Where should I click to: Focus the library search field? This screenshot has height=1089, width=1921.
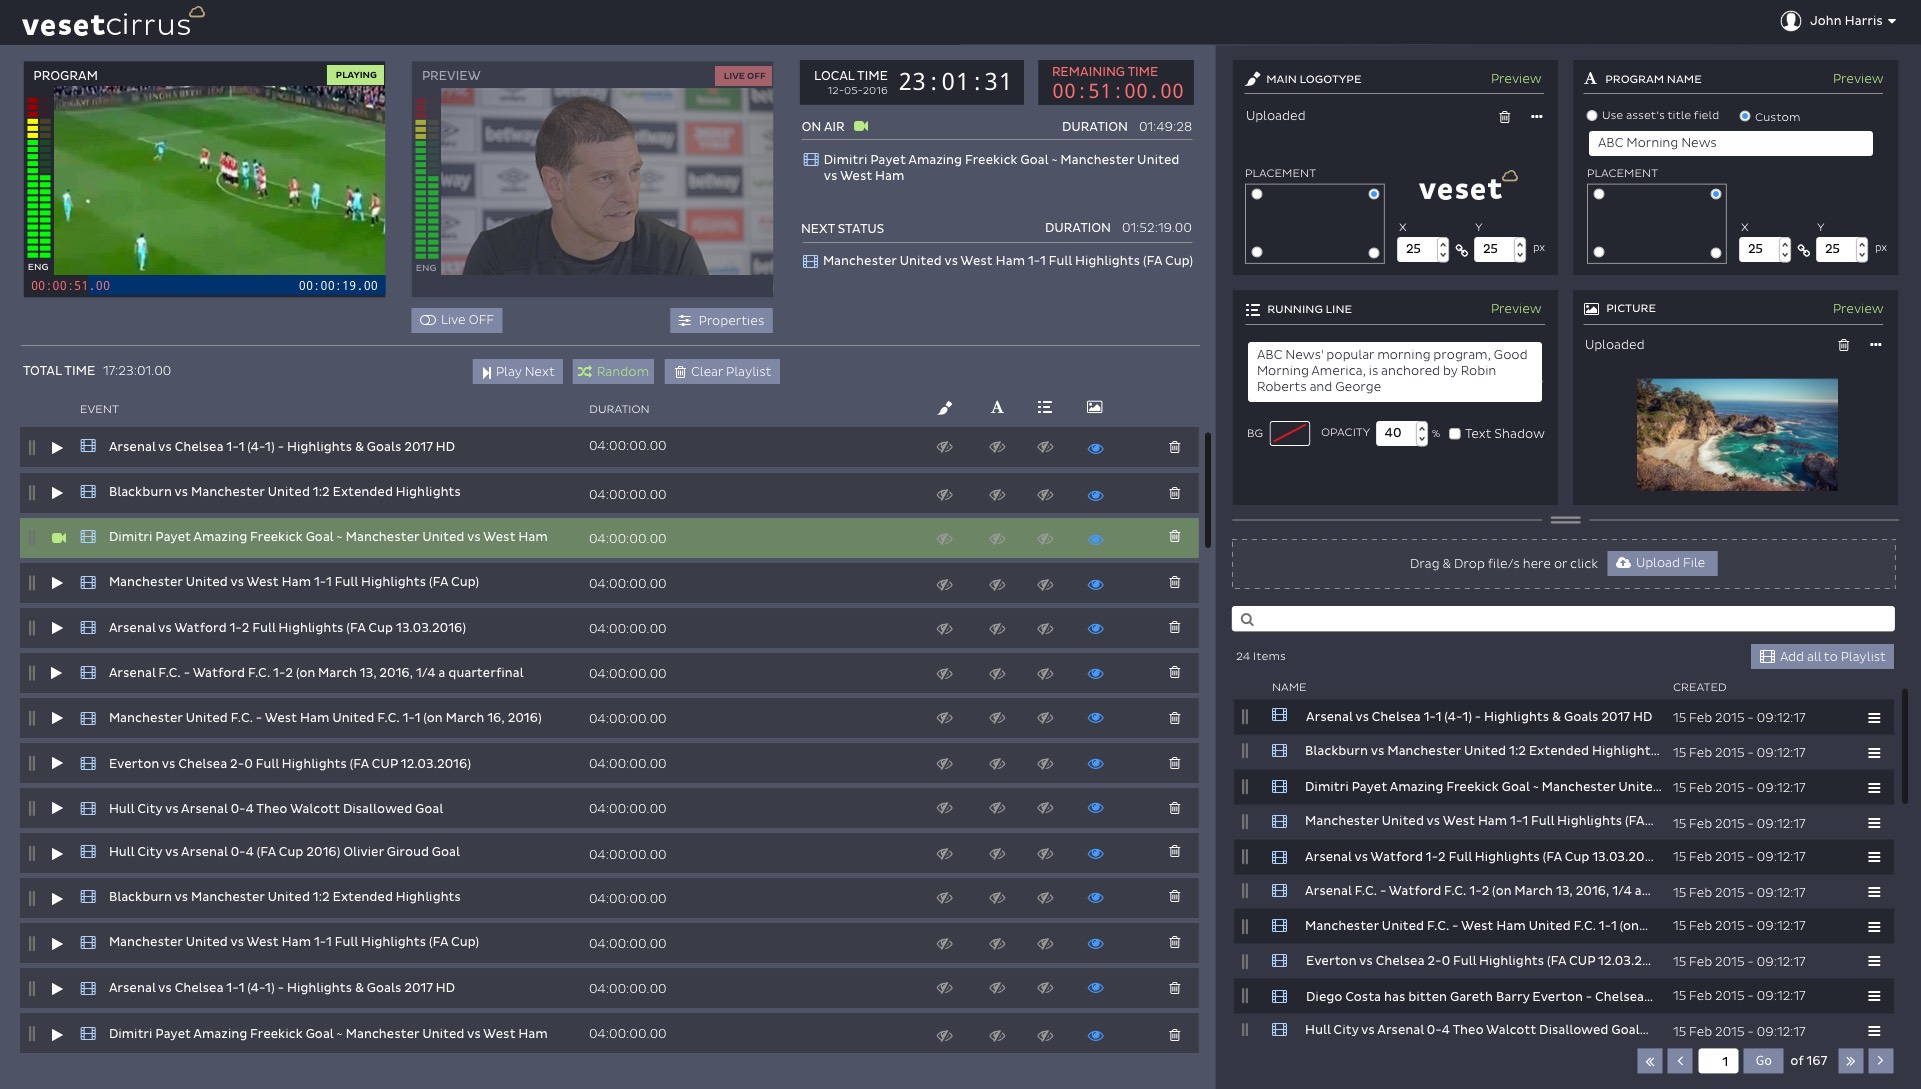coord(1563,620)
